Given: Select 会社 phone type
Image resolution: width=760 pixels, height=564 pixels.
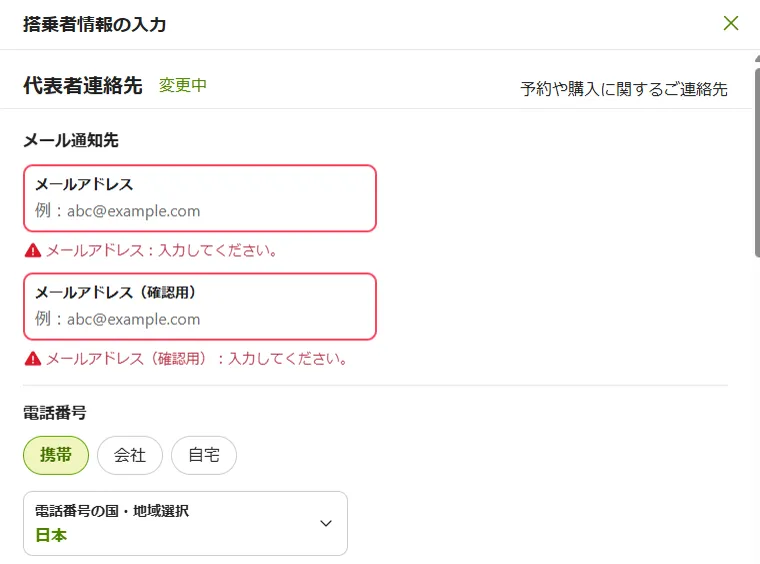Looking at the screenshot, I should tap(130, 455).
